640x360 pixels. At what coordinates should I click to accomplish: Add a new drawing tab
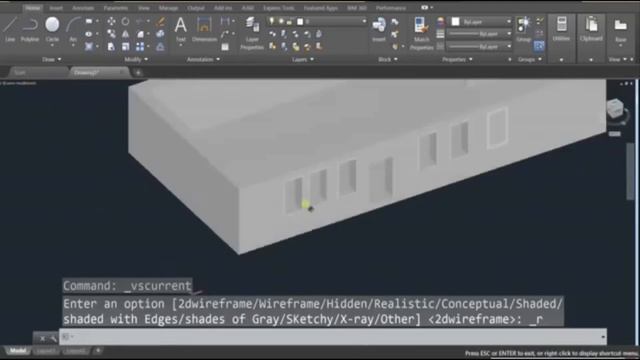(x=138, y=73)
